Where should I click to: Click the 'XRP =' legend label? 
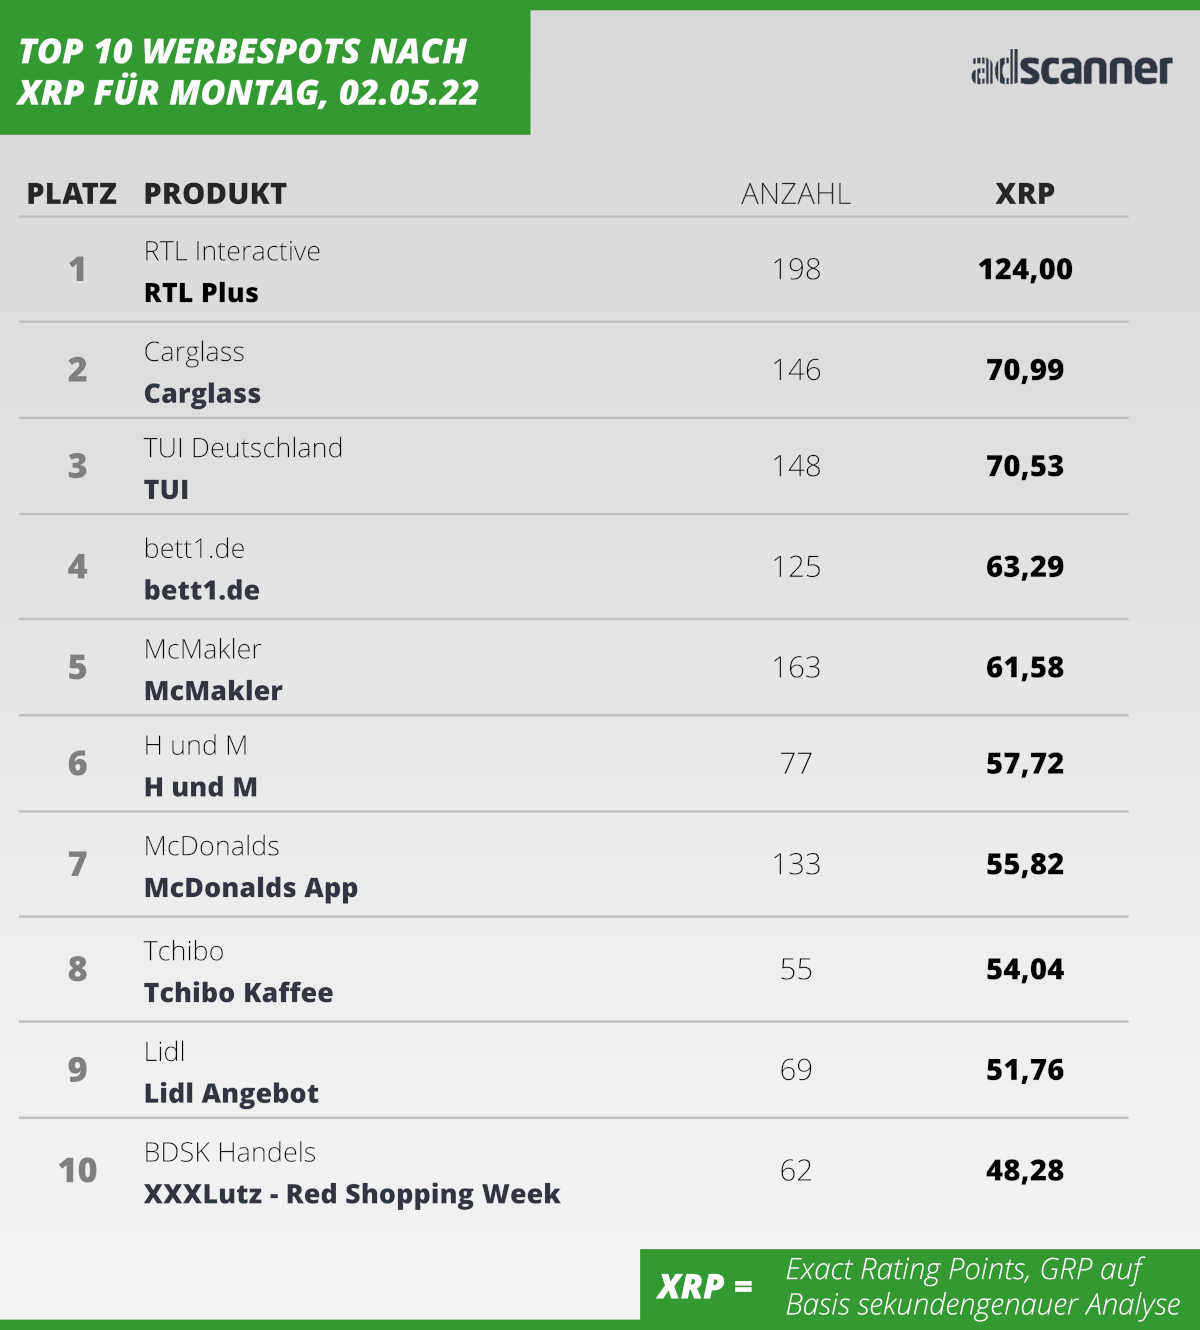point(705,1286)
